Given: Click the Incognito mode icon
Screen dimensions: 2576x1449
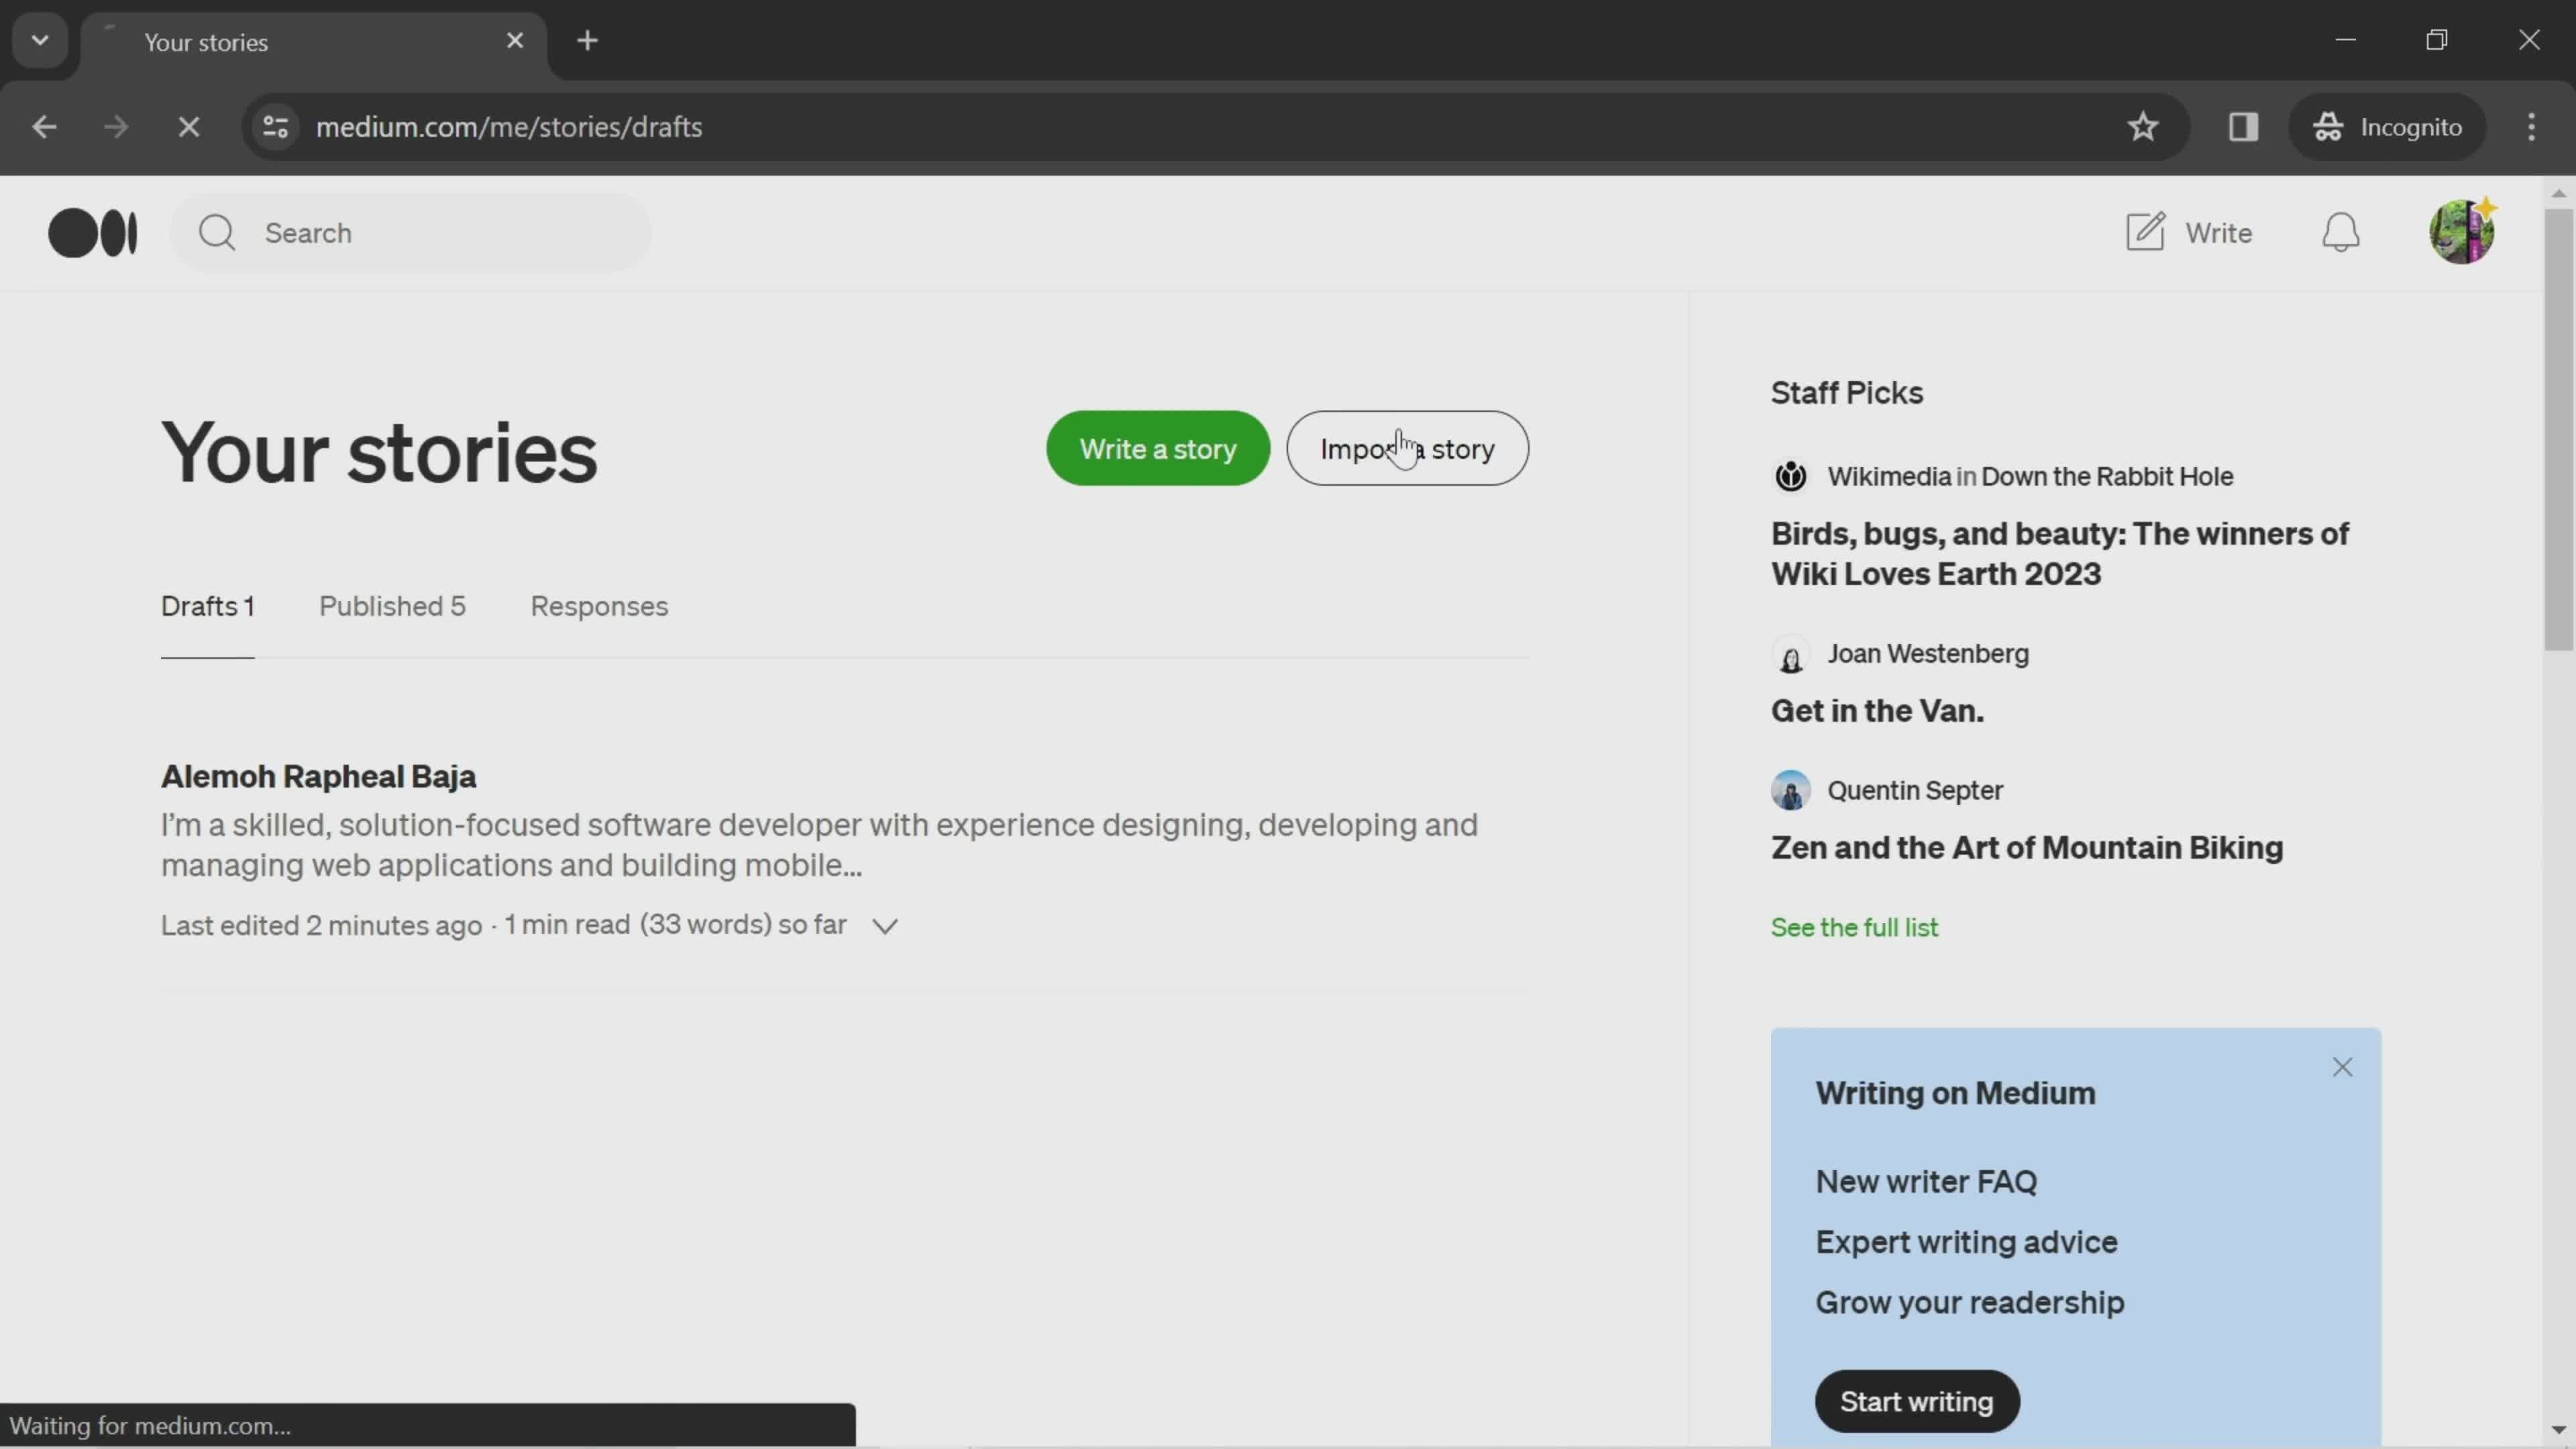Looking at the screenshot, I should (2328, 125).
